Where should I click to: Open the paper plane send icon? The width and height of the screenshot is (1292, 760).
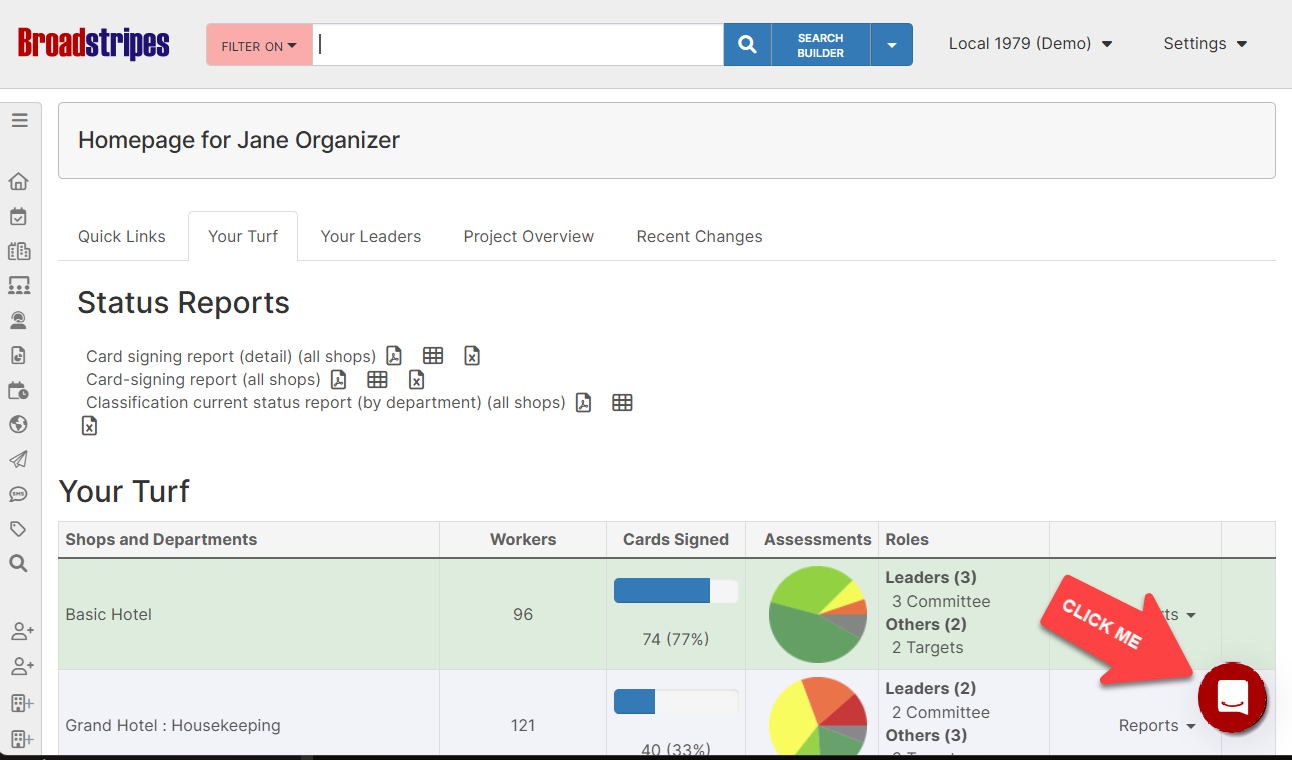(x=18, y=460)
